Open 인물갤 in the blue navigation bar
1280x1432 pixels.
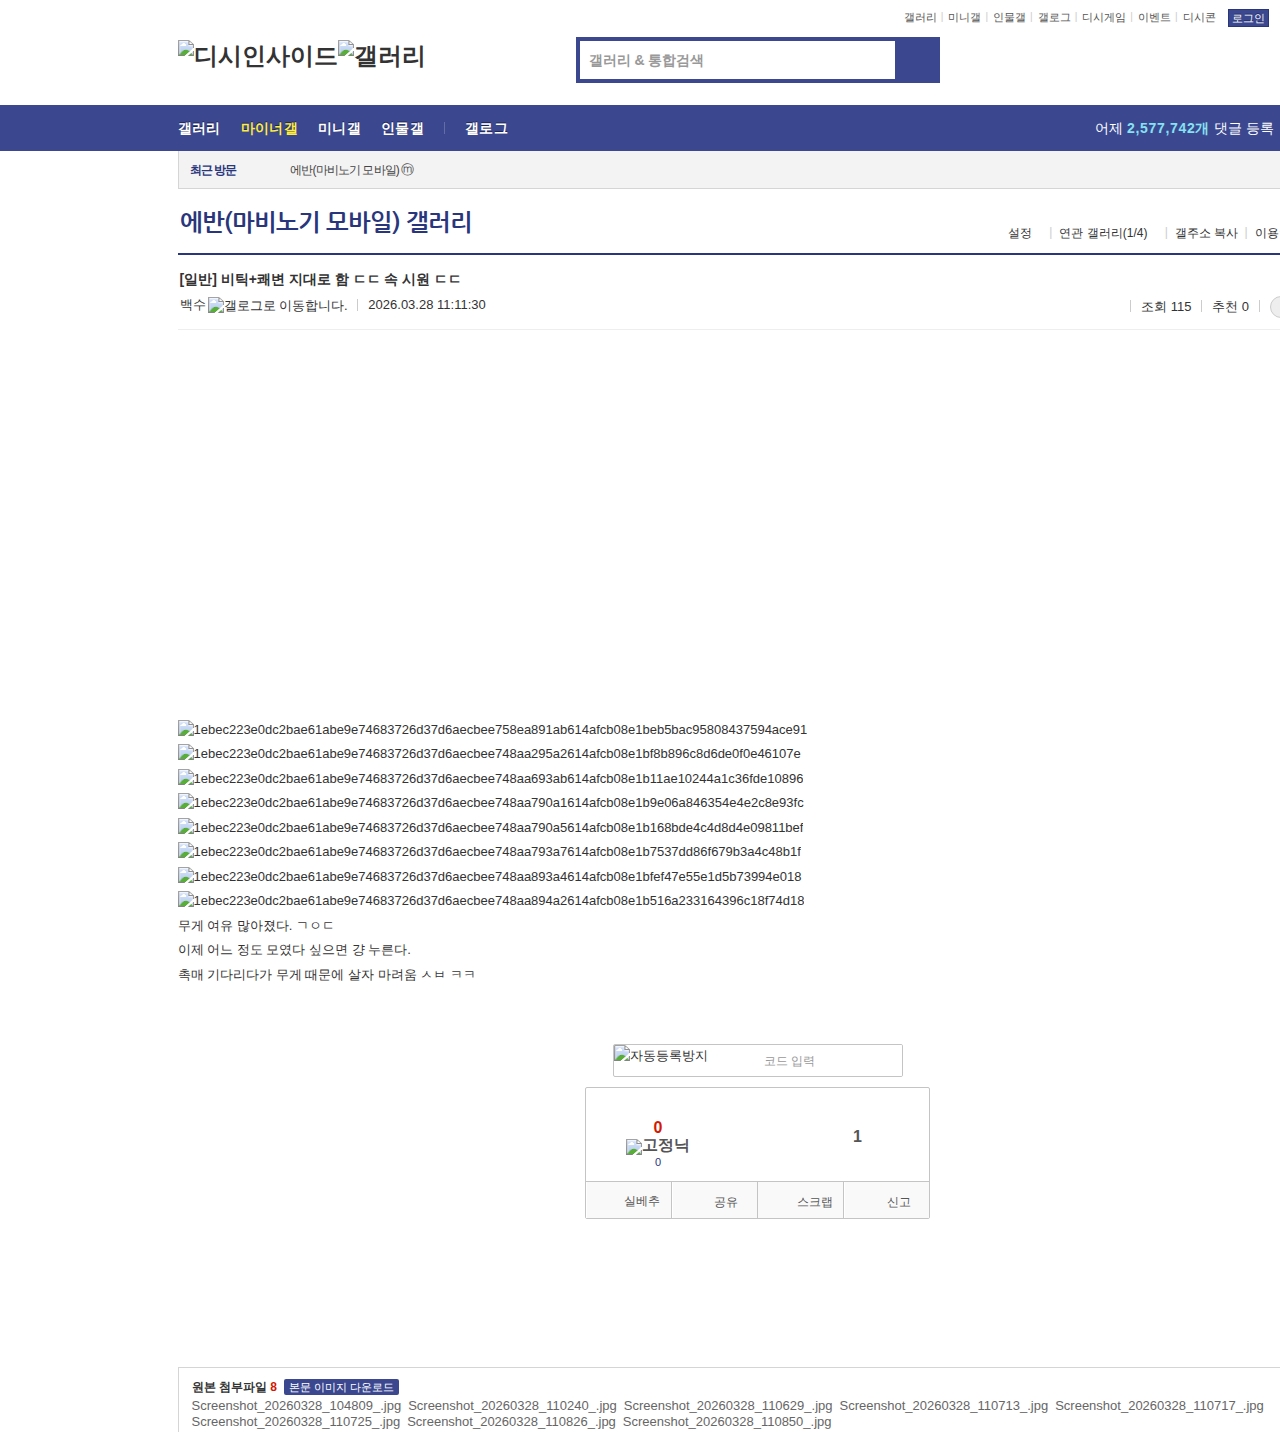[402, 128]
